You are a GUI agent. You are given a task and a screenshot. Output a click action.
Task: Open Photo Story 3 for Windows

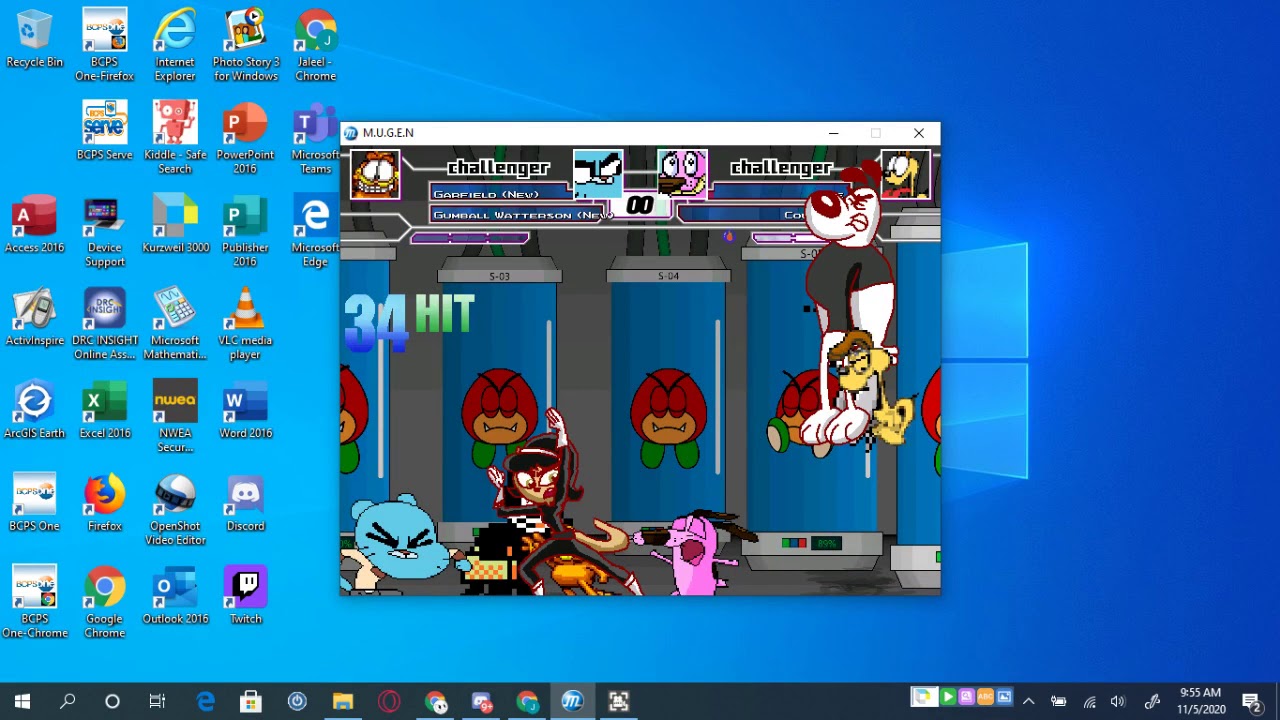pos(245,46)
